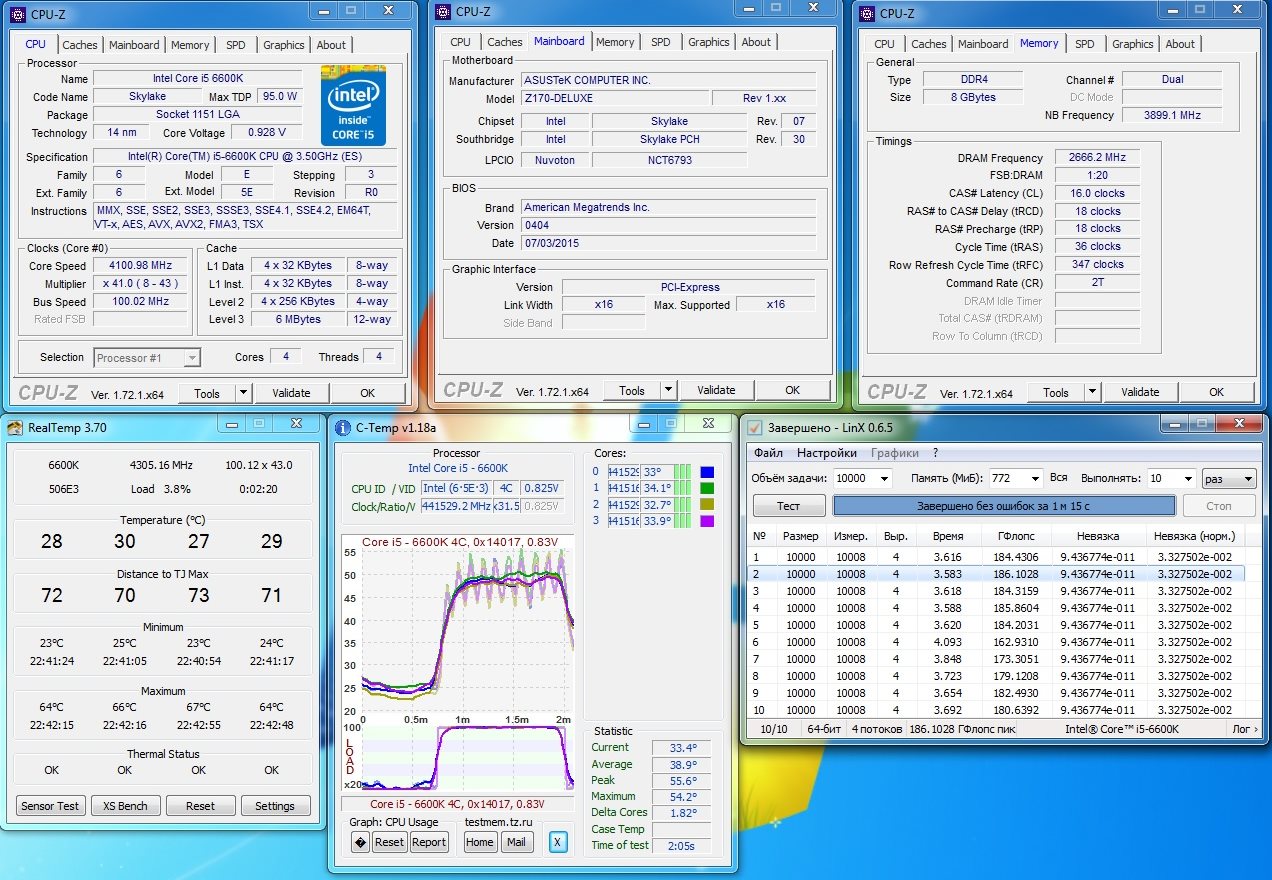Click the CPU-Z icon in Mainboard window
1272x880 pixels.
(443, 12)
